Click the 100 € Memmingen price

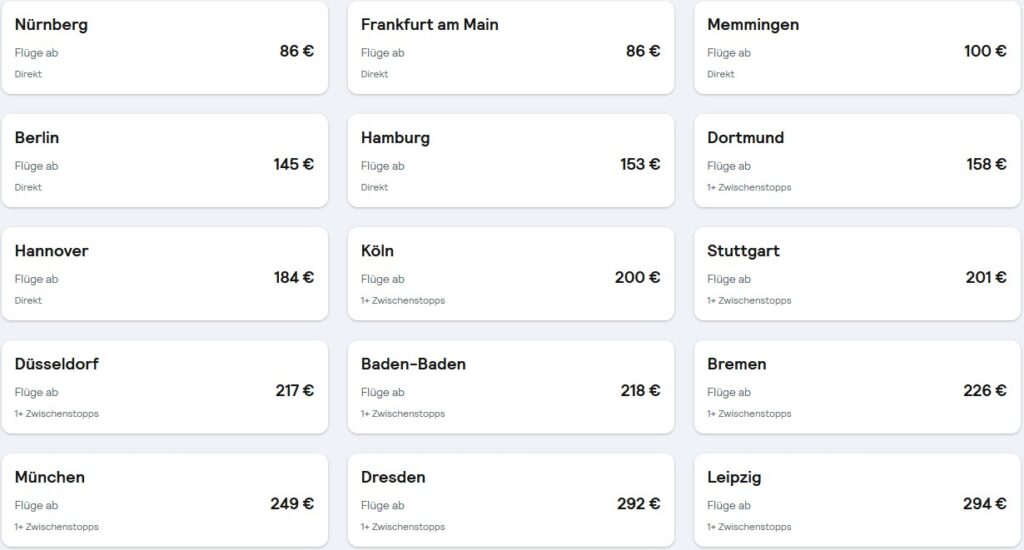coord(985,51)
